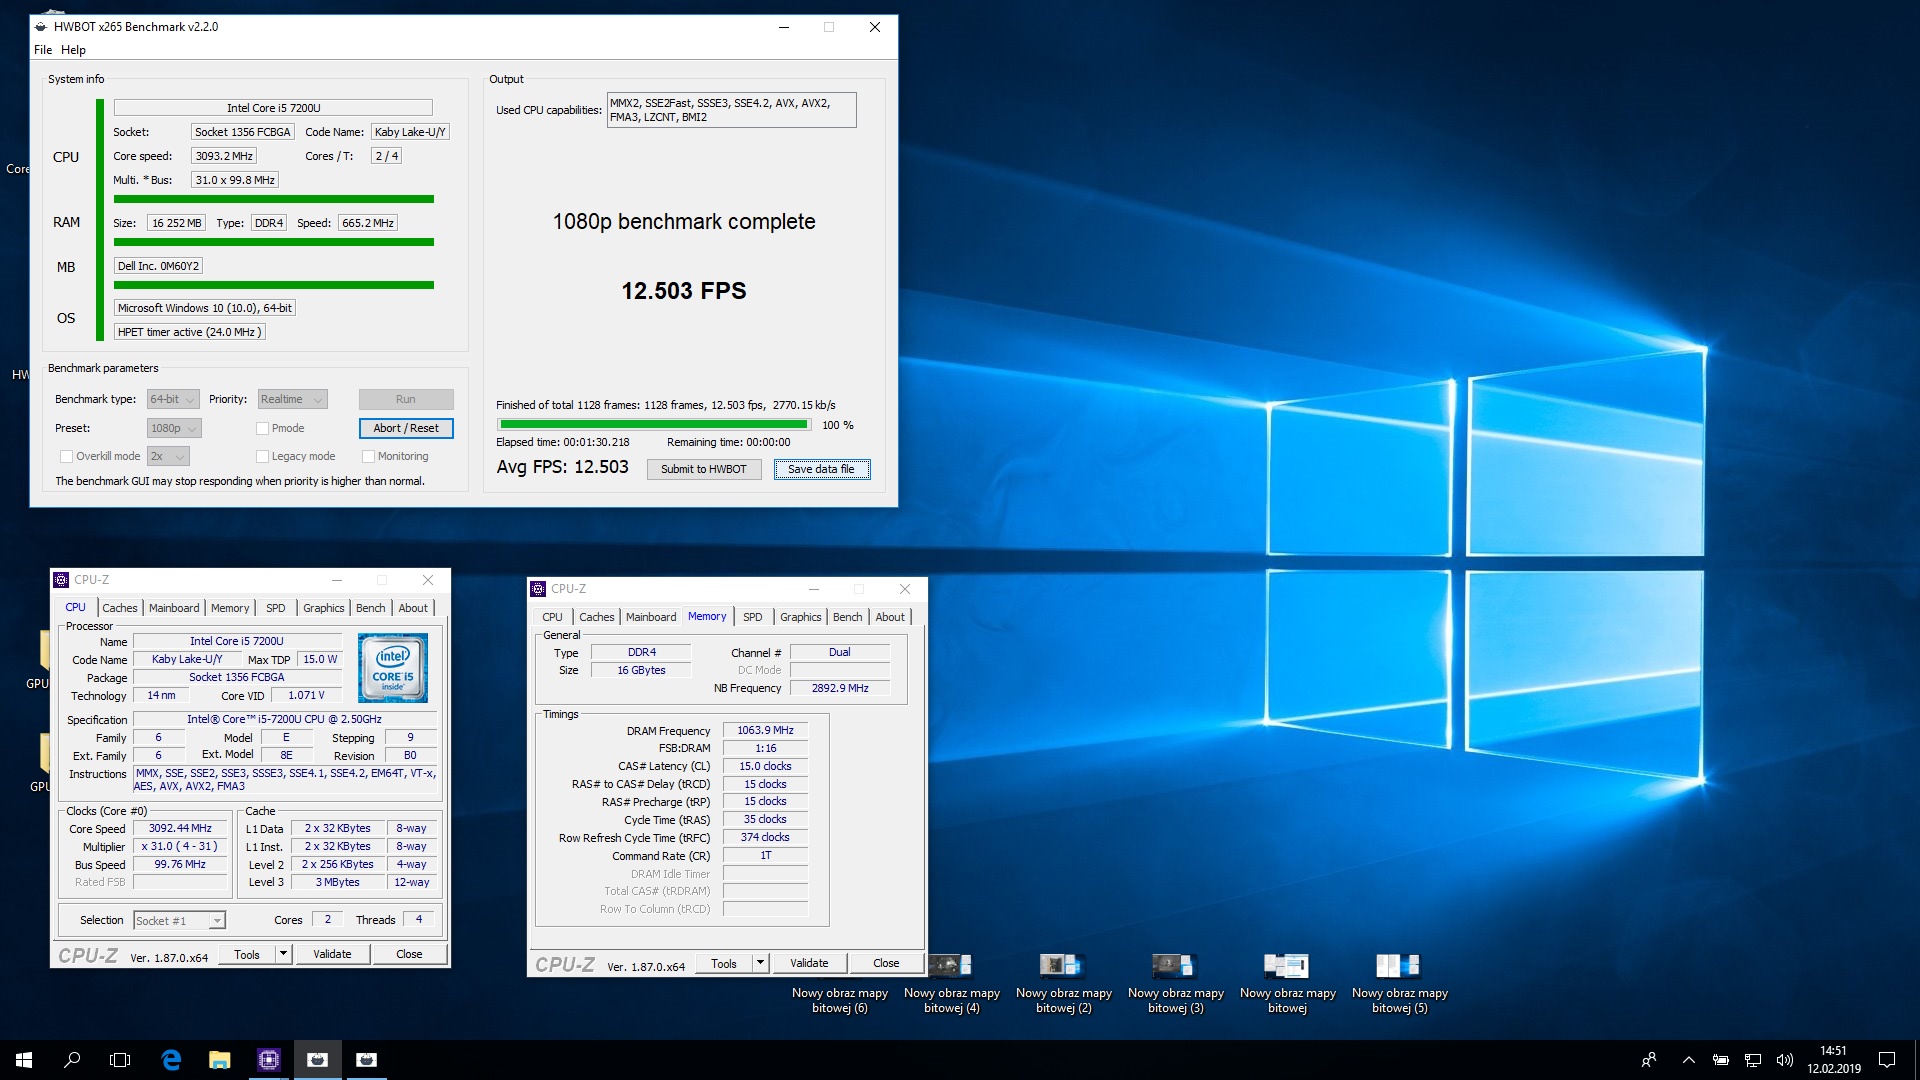The image size is (1920, 1080).
Task: Toggle Pmode checkbox
Action: click(x=262, y=429)
